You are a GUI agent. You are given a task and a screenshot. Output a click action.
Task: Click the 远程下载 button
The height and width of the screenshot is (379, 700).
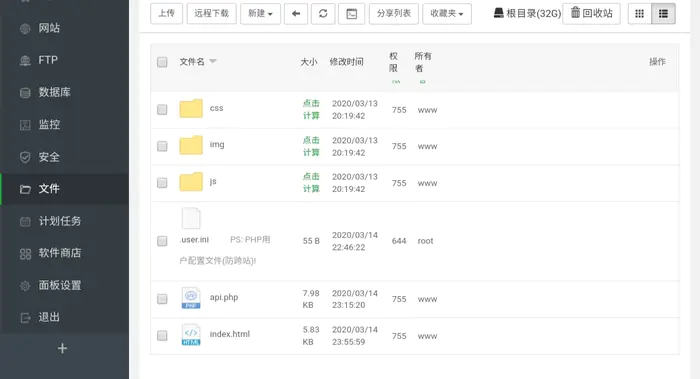[212, 13]
